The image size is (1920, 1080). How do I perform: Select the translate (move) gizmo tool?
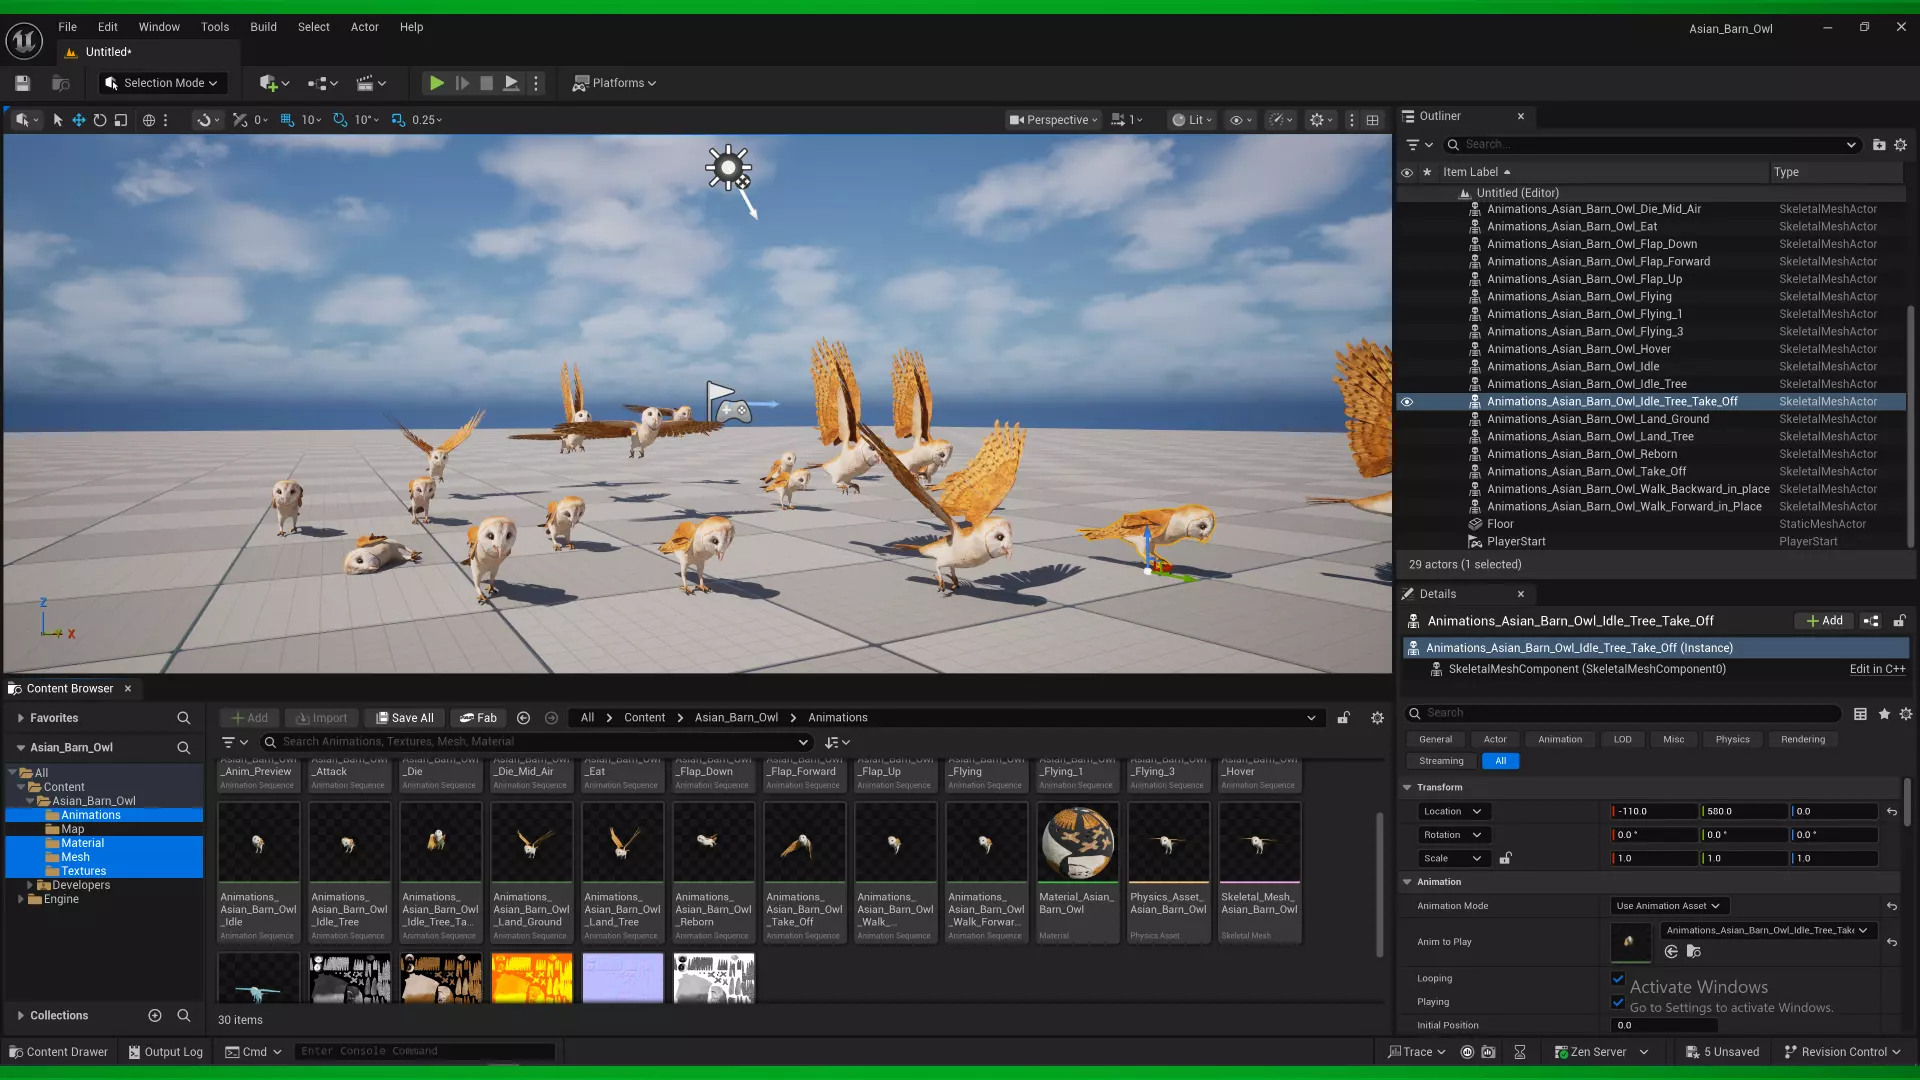pyautogui.click(x=79, y=120)
